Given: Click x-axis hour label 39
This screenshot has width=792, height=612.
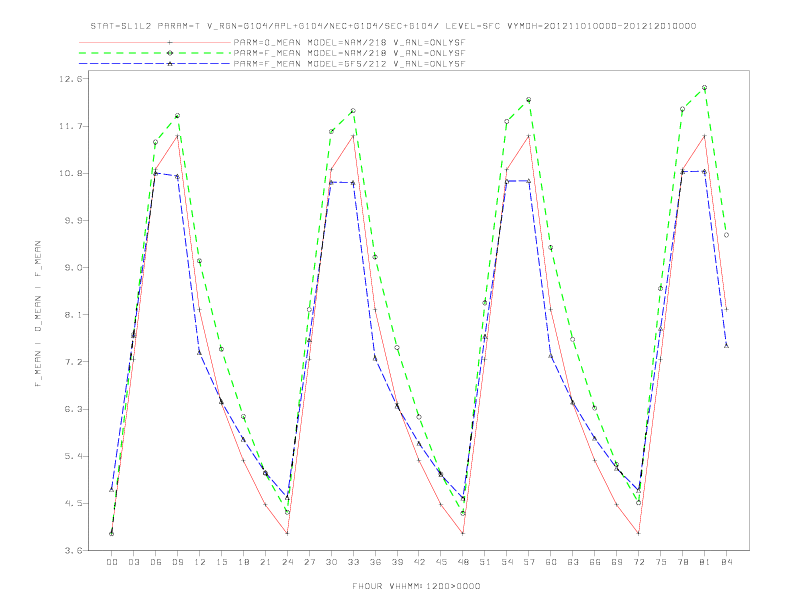Looking at the screenshot, I should 397,562.
